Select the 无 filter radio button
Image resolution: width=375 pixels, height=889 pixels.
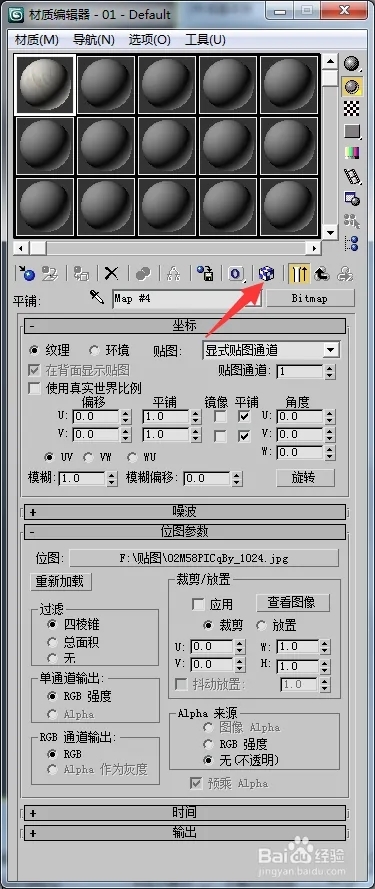(x=53, y=658)
